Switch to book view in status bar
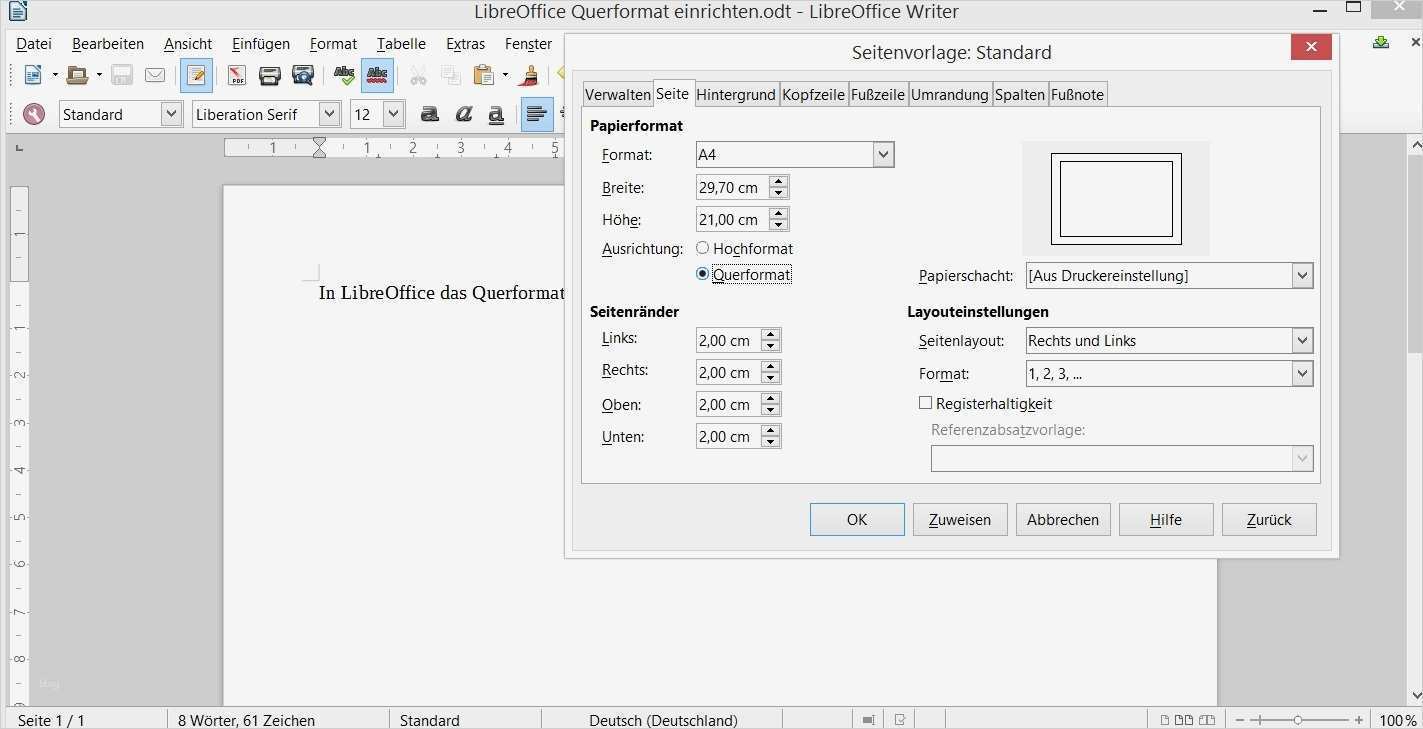The image size is (1423, 729). (x=1207, y=720)
